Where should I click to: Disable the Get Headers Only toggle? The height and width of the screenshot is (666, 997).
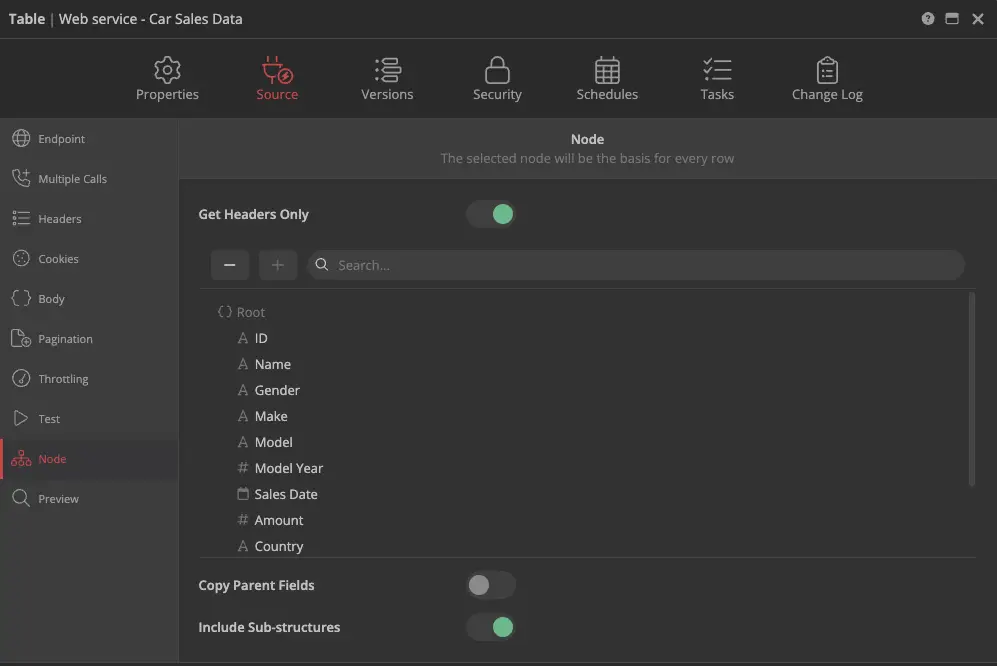click(x=491, y=214)
